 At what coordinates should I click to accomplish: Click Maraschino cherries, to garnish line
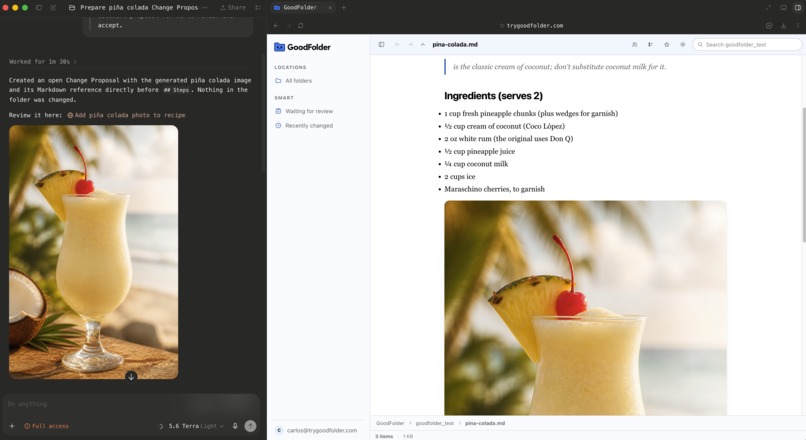[494, 189]
